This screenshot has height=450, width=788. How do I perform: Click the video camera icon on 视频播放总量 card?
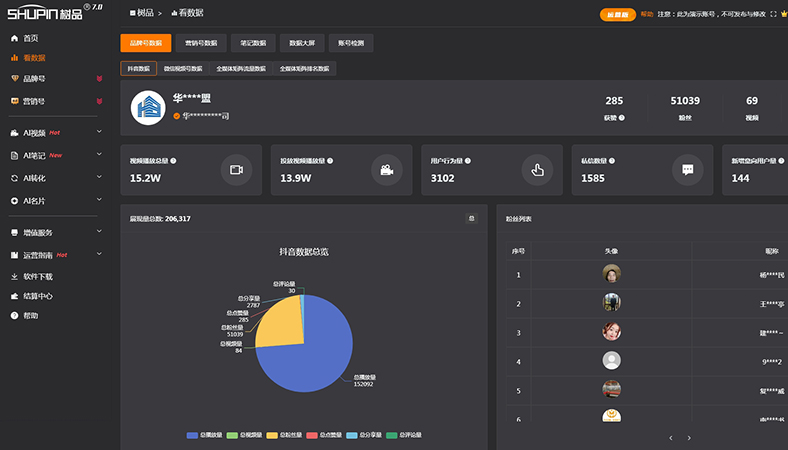(x=237, y=169)
